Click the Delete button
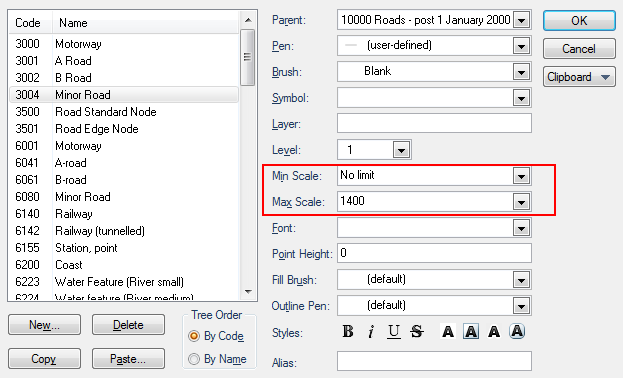623x378 pixels. (128, 325)
